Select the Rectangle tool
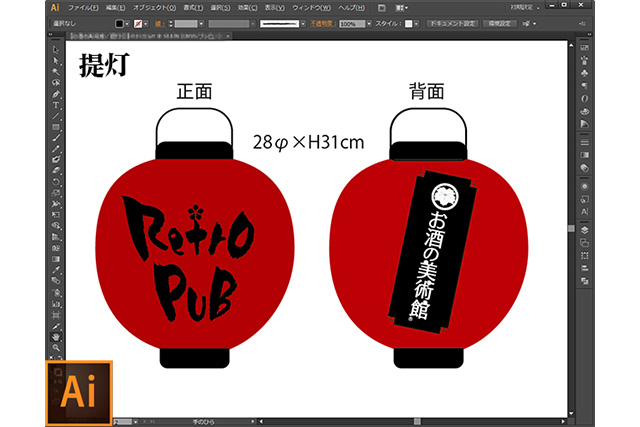Screen dimensions: 640x427 coord(56,127)
